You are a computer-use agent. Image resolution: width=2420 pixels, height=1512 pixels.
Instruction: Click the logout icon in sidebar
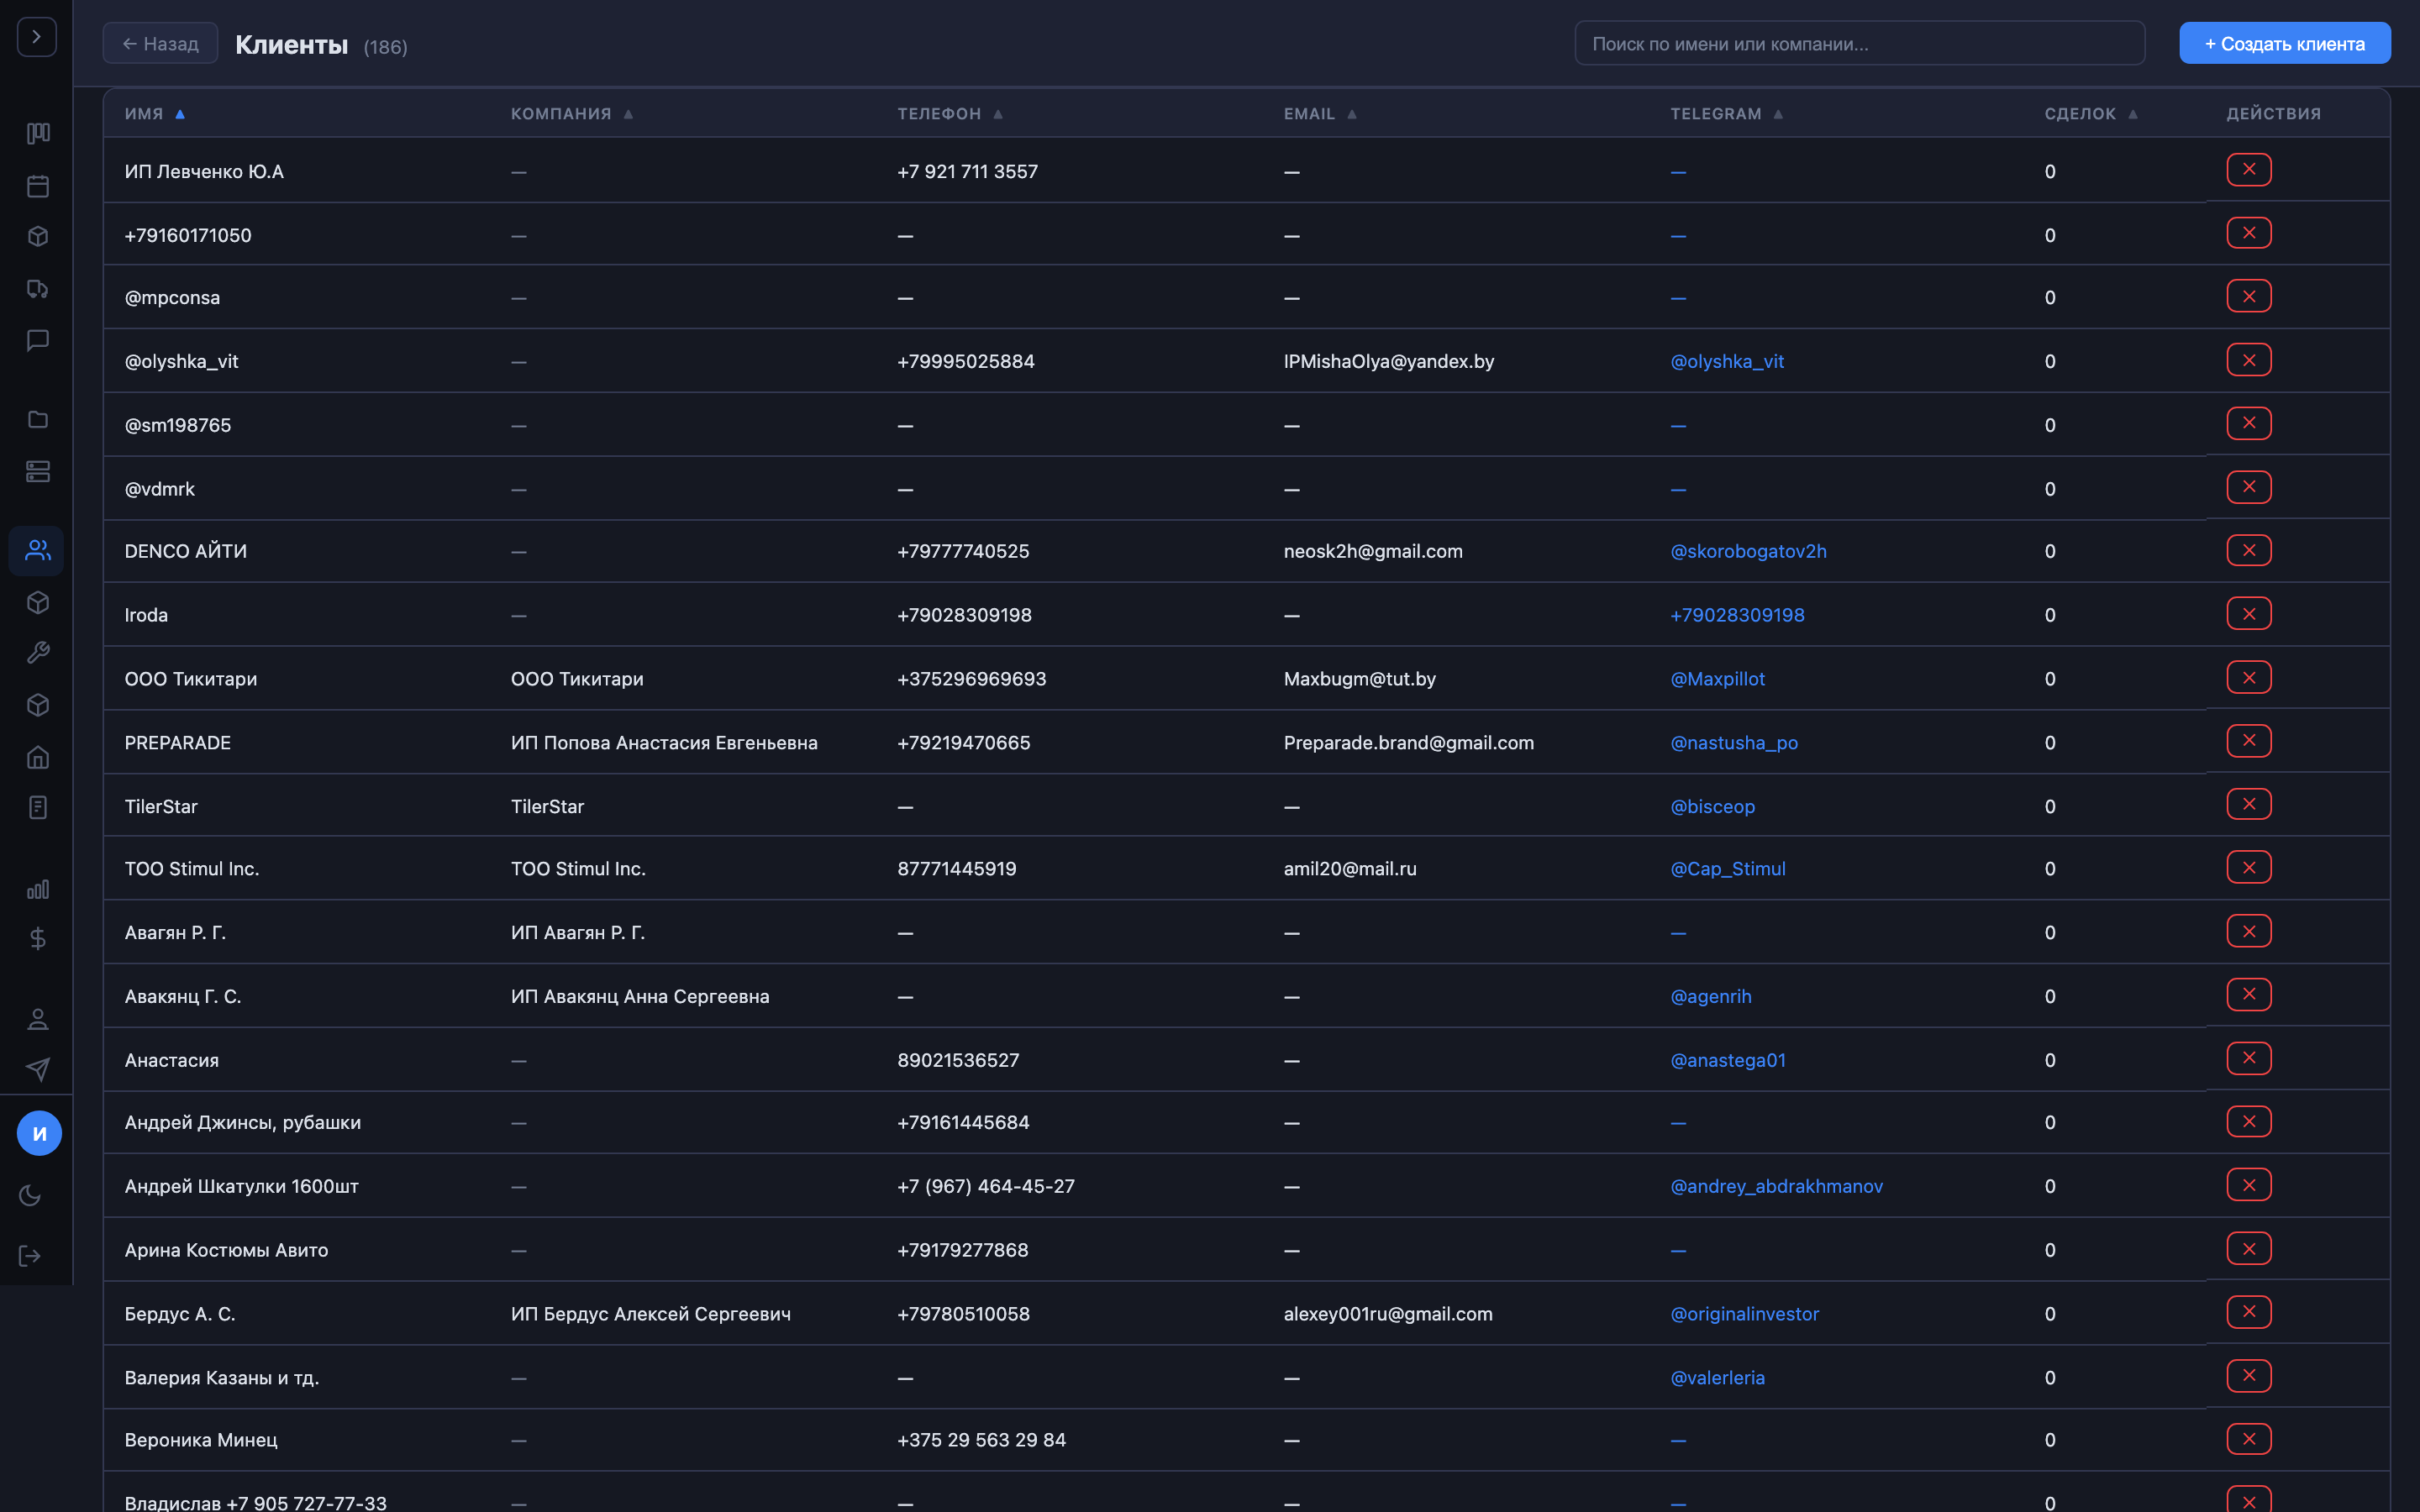pyautogui.click(x=30, y=1256)
